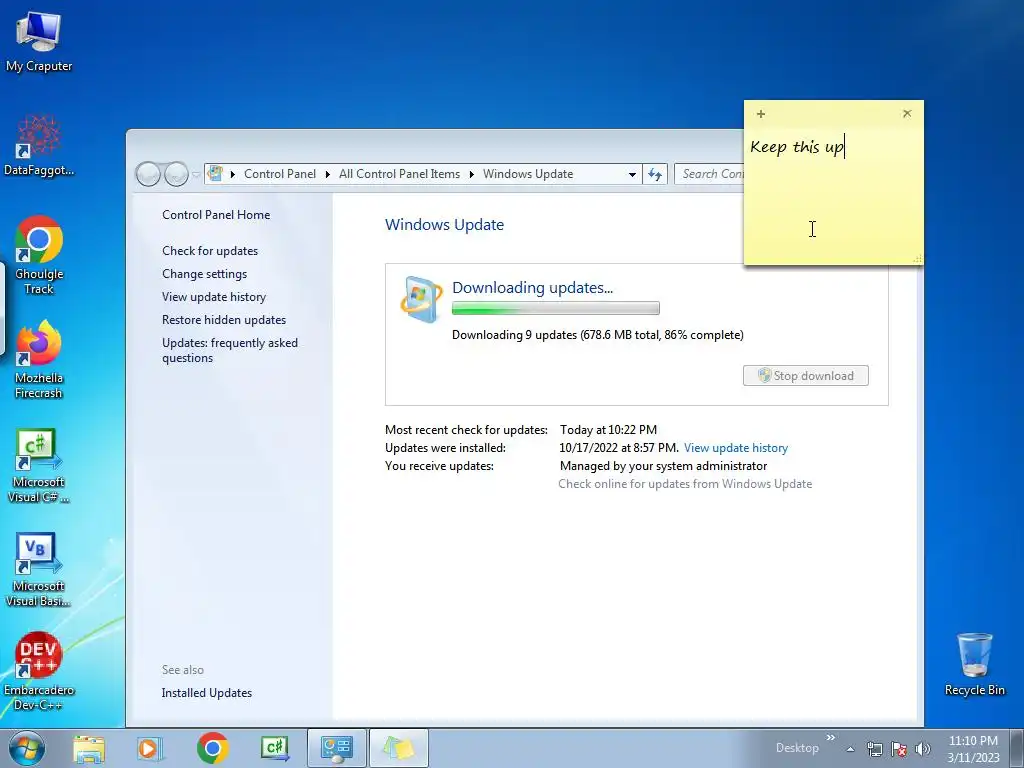Click the Windows Update shield icon
This screenshot has width=1024, height=768.
click(421, 299)
